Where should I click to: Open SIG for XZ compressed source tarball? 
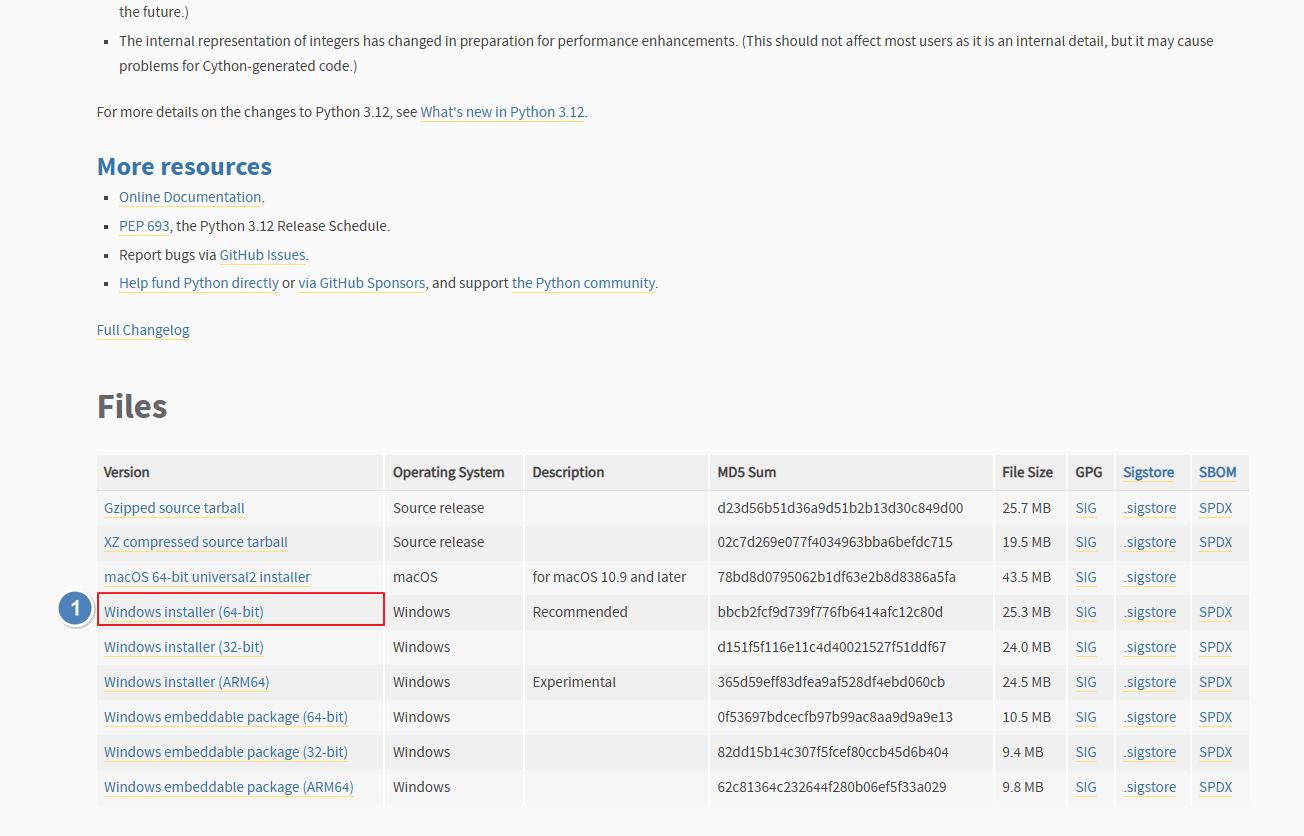pos(1086,542)
